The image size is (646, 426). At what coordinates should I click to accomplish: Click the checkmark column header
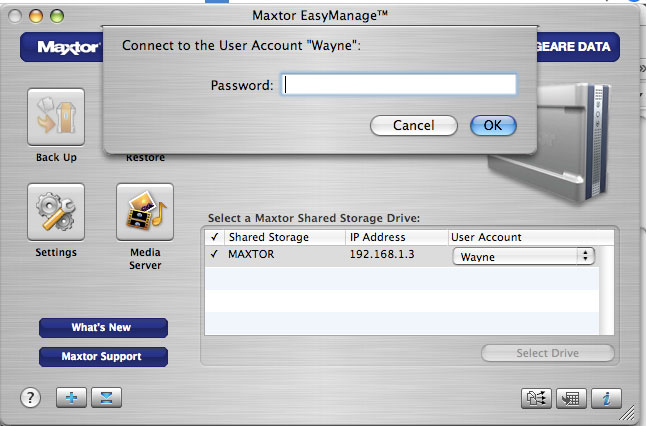pos(214,237)
